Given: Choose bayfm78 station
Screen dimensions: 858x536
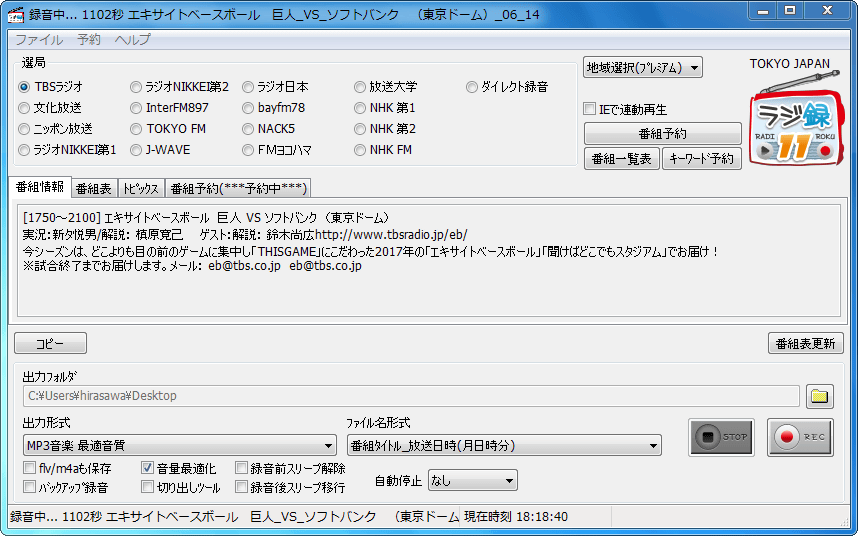Looking at the screenshot, I should tap(274, 108).
